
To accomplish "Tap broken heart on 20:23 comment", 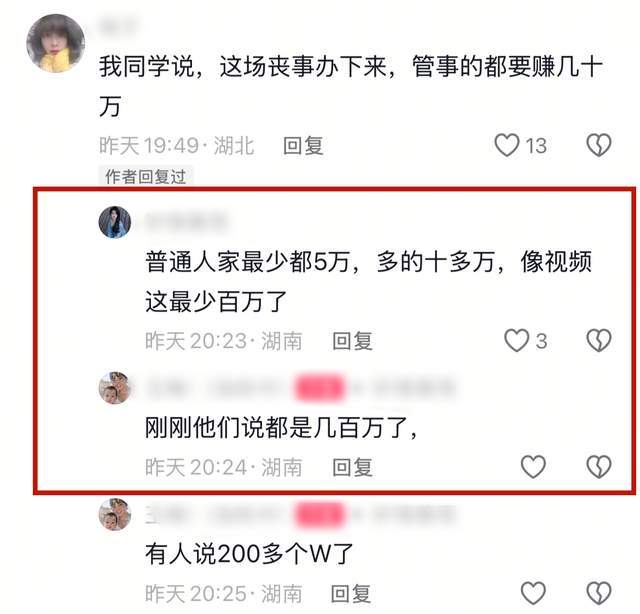I will [599, 340].
